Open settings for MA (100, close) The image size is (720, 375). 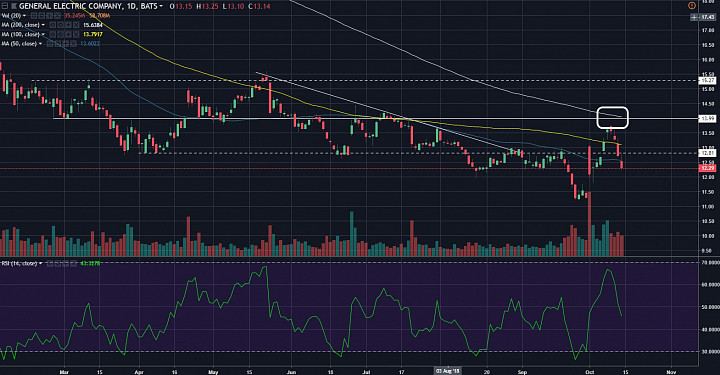pos(60,34)
